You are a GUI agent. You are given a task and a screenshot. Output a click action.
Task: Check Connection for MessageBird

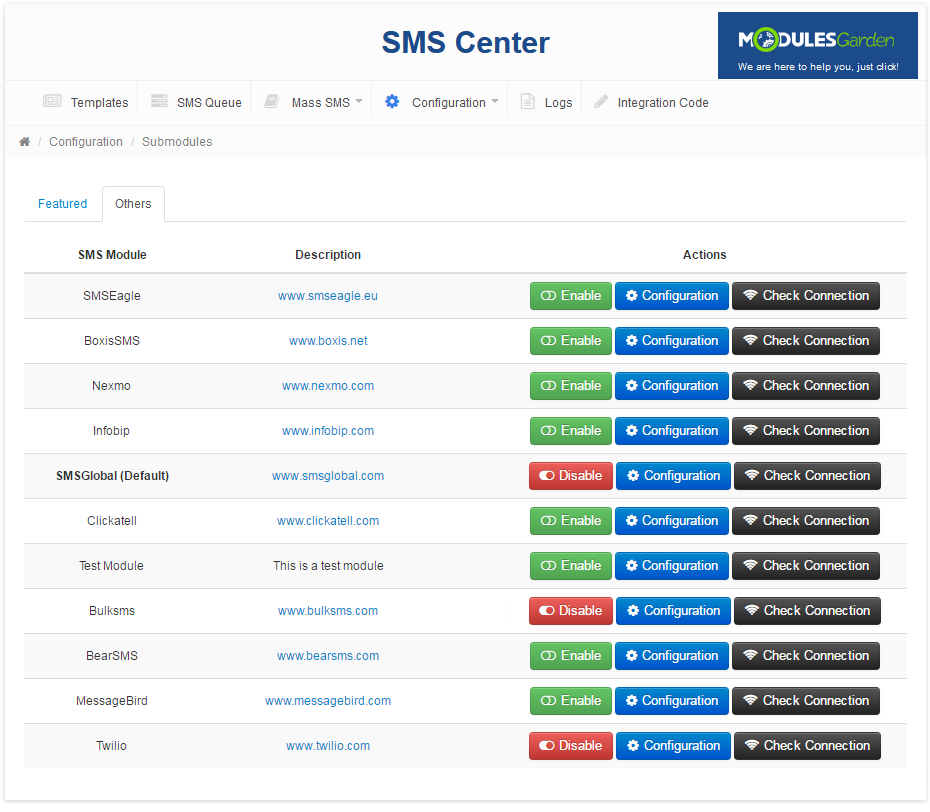point(805,701)
